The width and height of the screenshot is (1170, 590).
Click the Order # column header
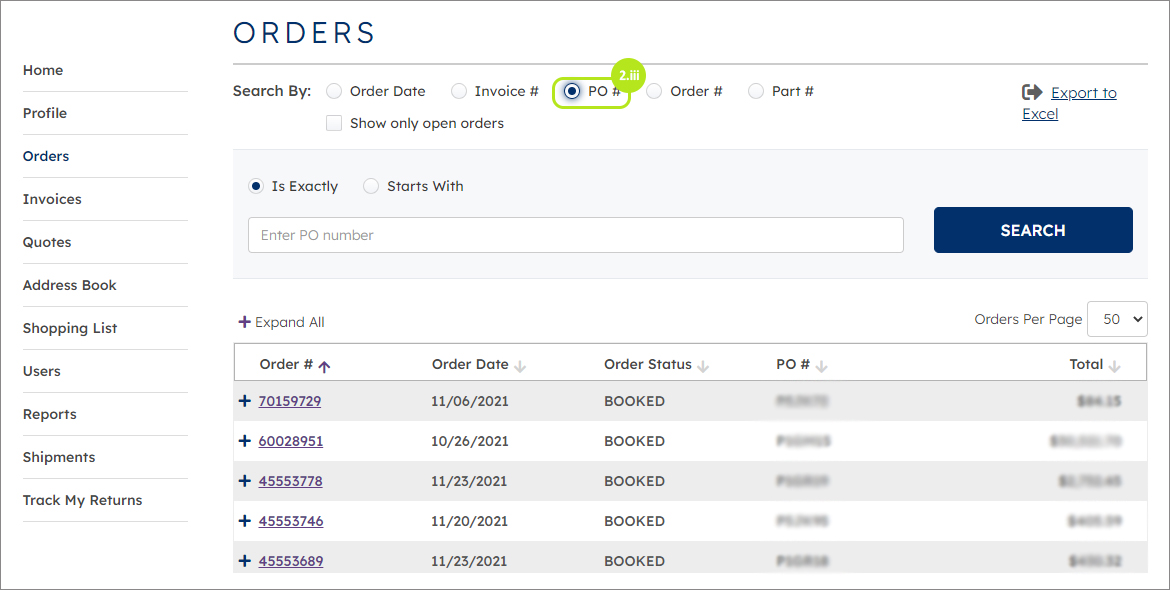286,365
